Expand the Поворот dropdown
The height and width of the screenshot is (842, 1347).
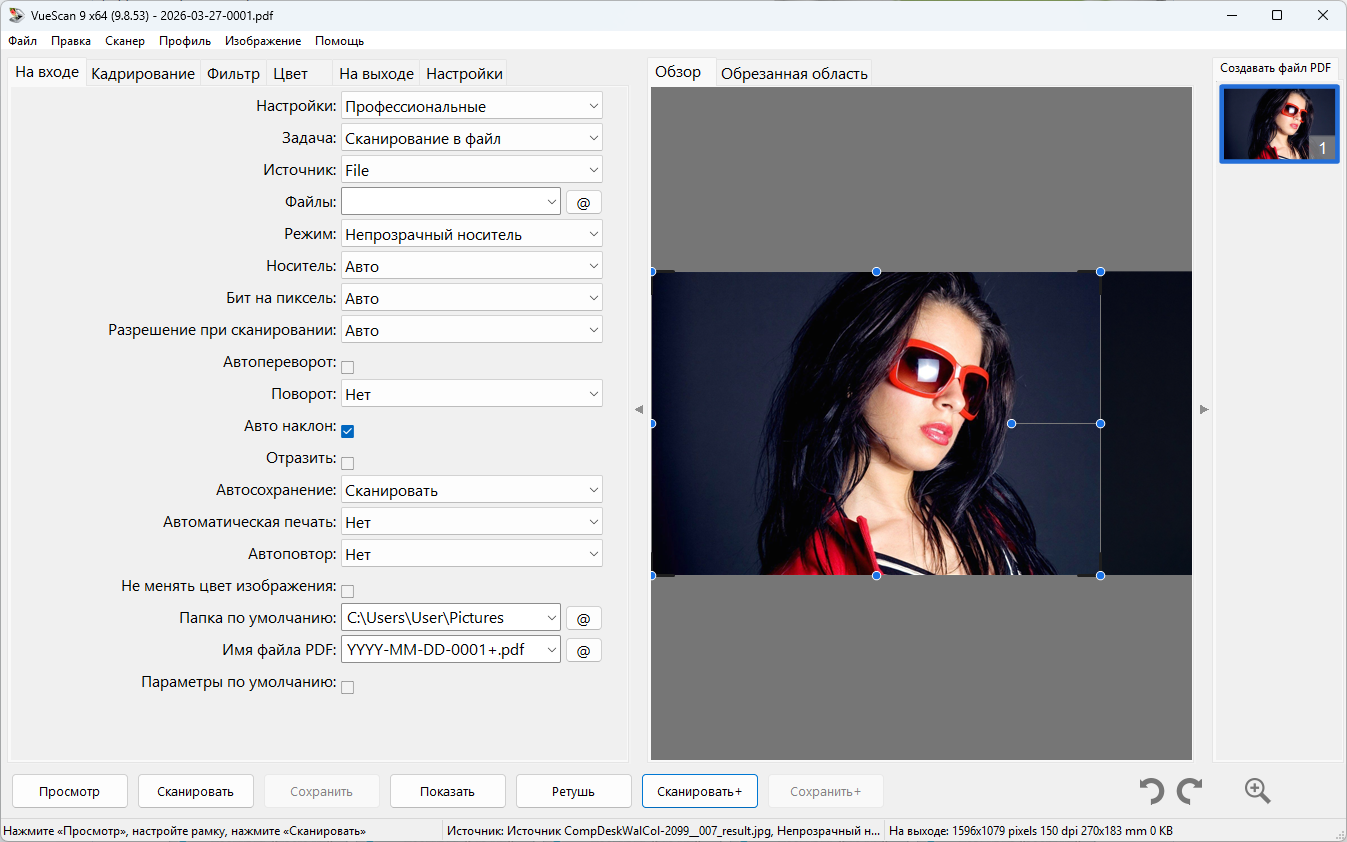(x=471, y=394)
